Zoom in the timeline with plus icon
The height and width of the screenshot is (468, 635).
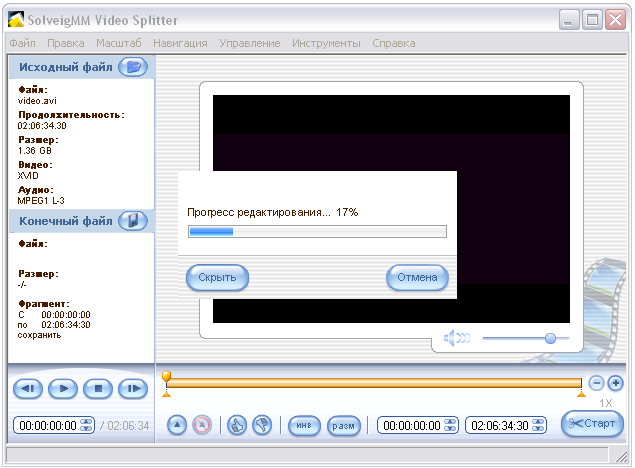[x=615, y=383]
